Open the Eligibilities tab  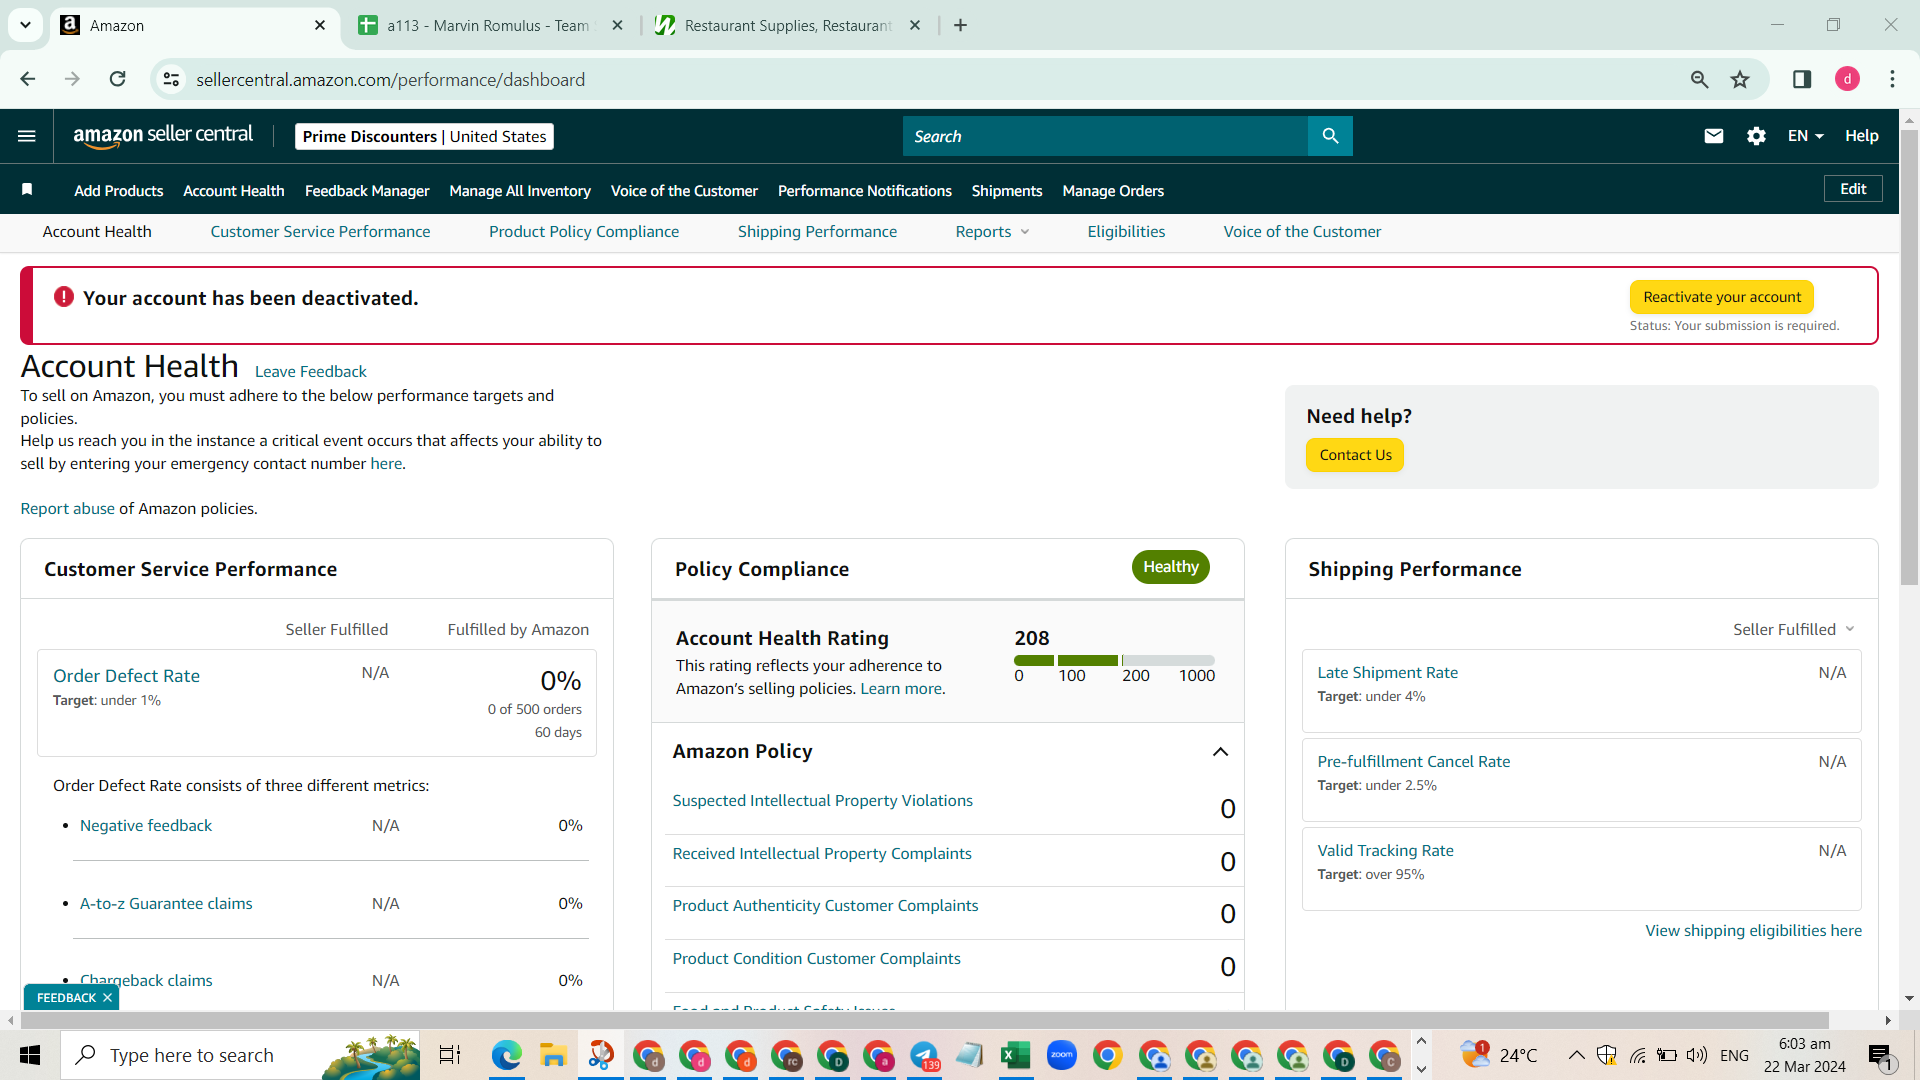1126,232
